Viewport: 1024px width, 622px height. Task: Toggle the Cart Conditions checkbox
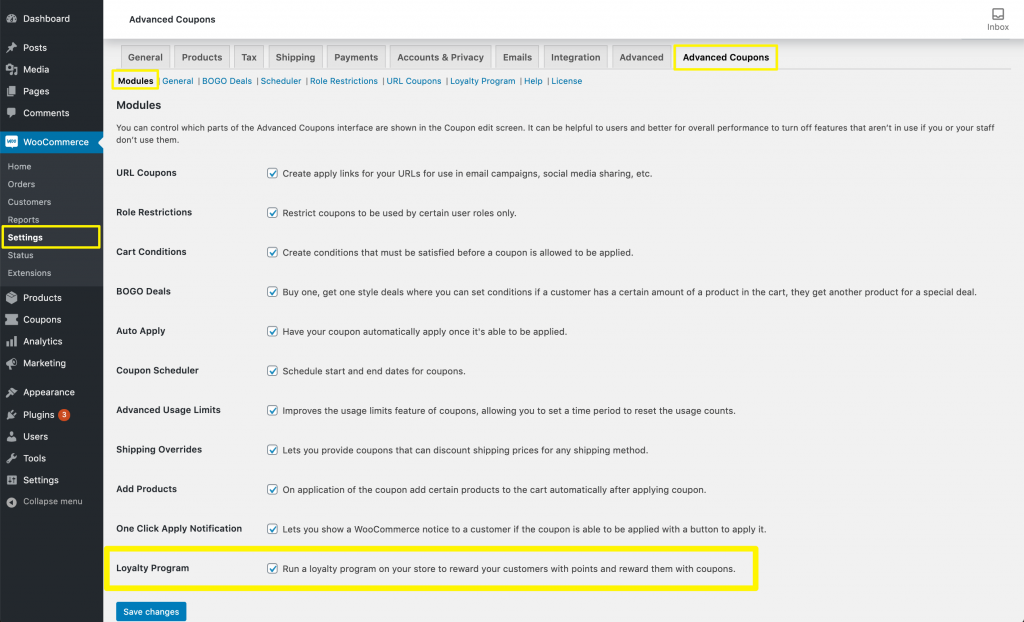[x=272, y=252]
